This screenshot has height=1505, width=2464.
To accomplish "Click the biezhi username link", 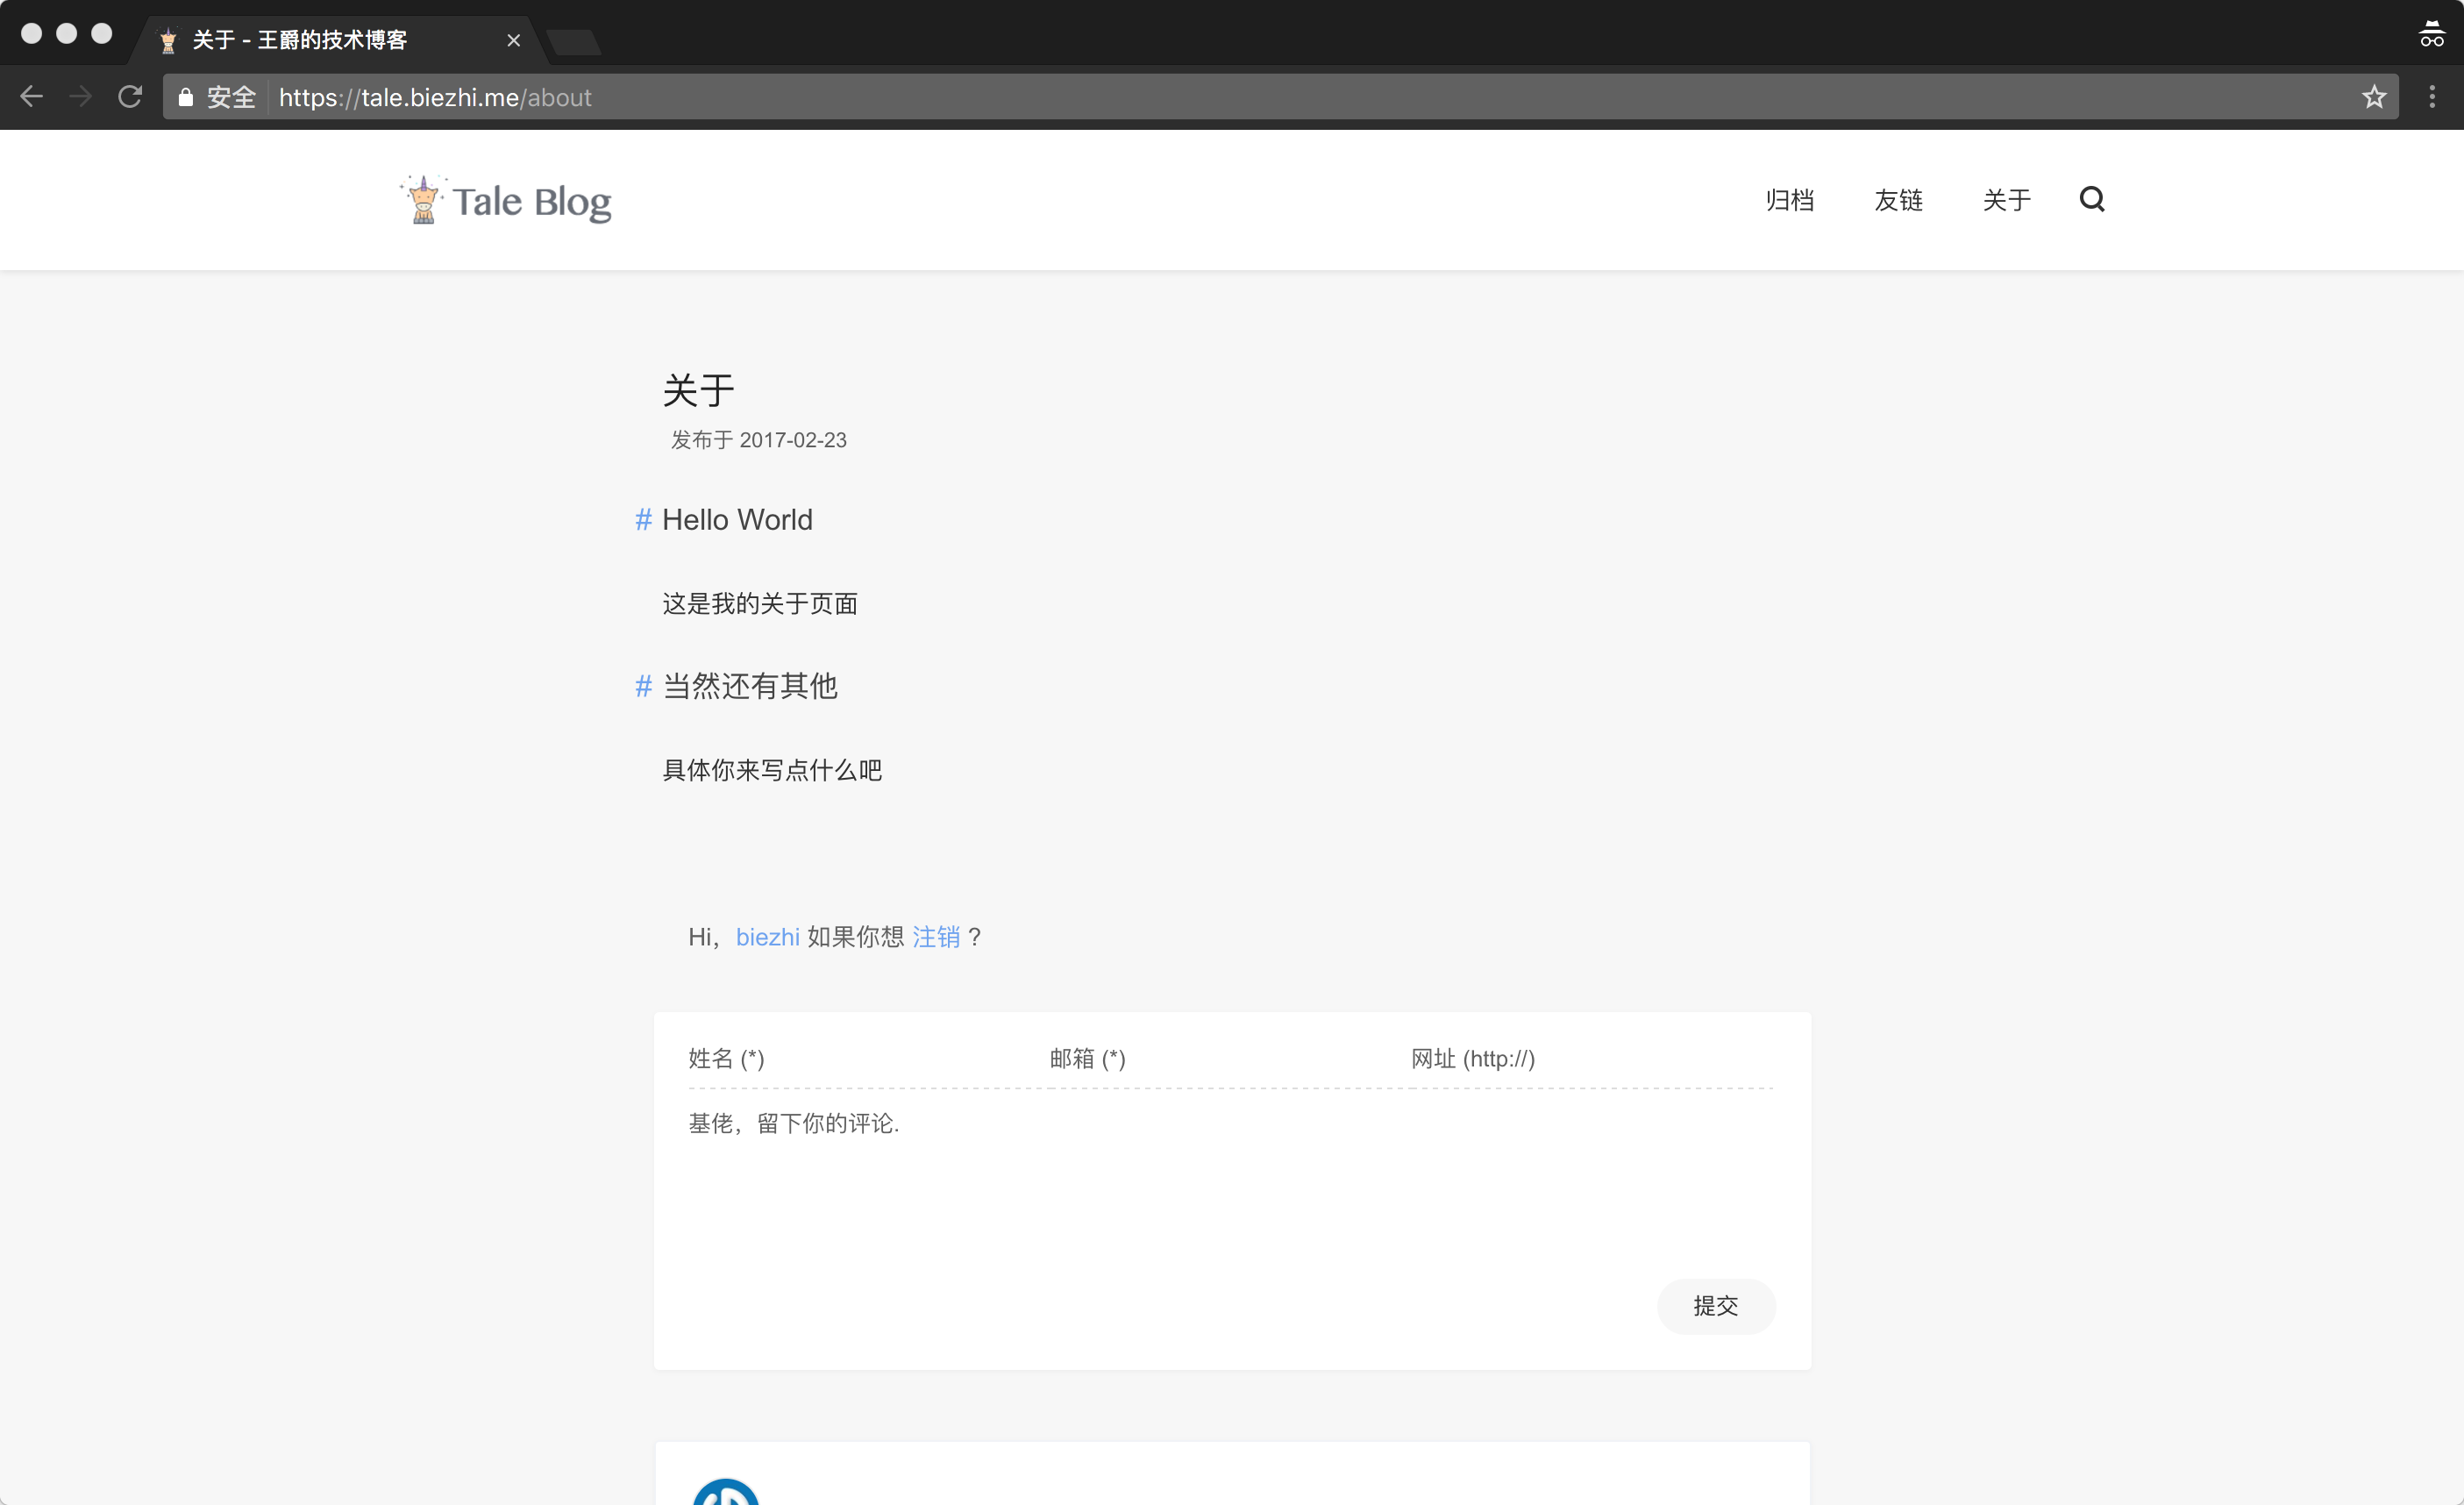I will 767,937.
